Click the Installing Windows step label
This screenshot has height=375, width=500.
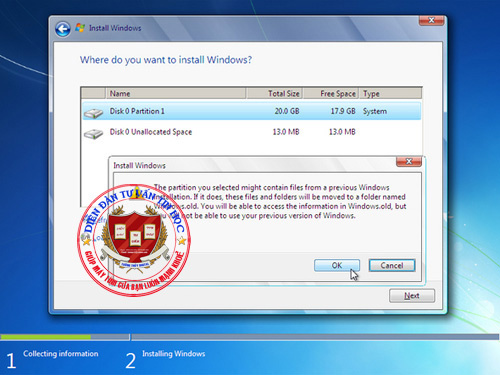174,354
